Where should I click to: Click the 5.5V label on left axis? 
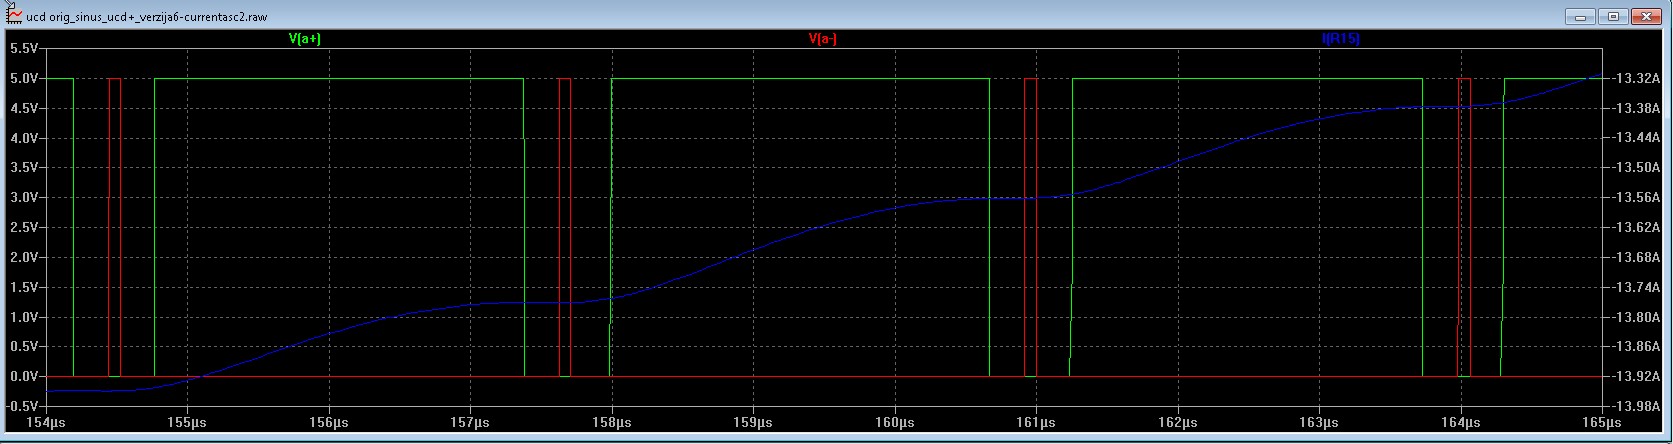click(x=24, y=48)
